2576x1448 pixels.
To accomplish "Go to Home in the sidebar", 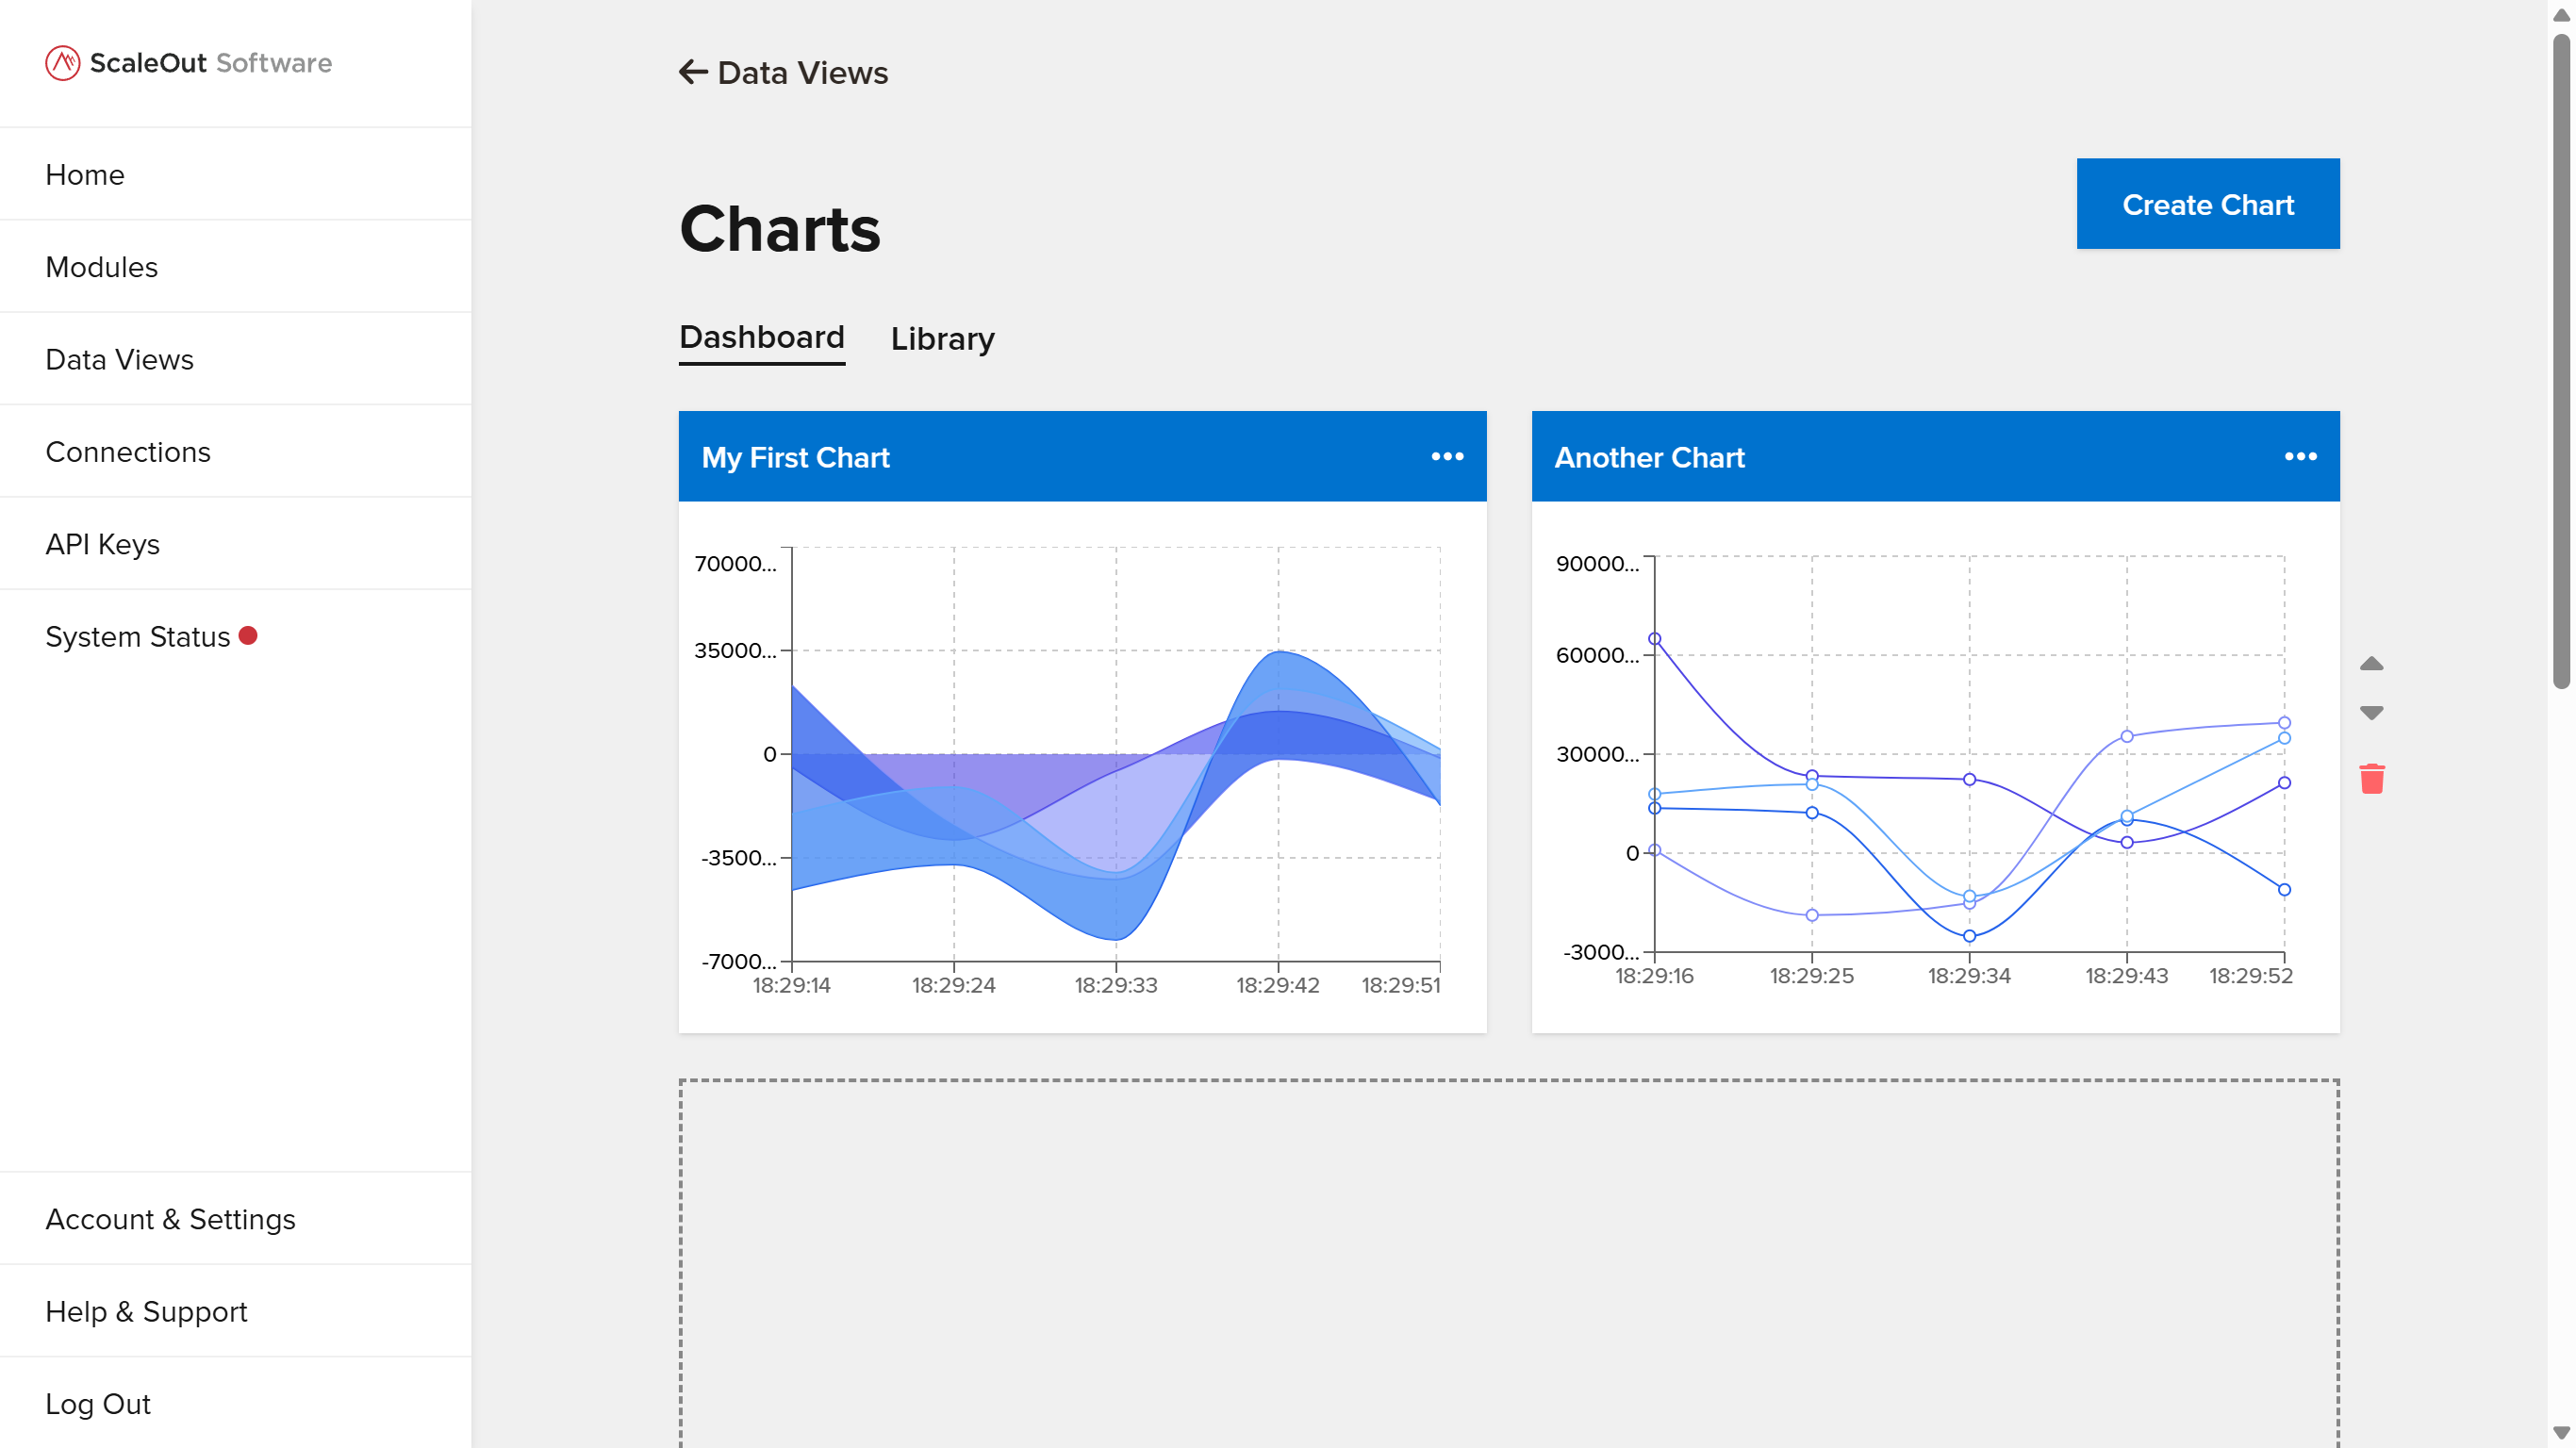I will [236, 174].
